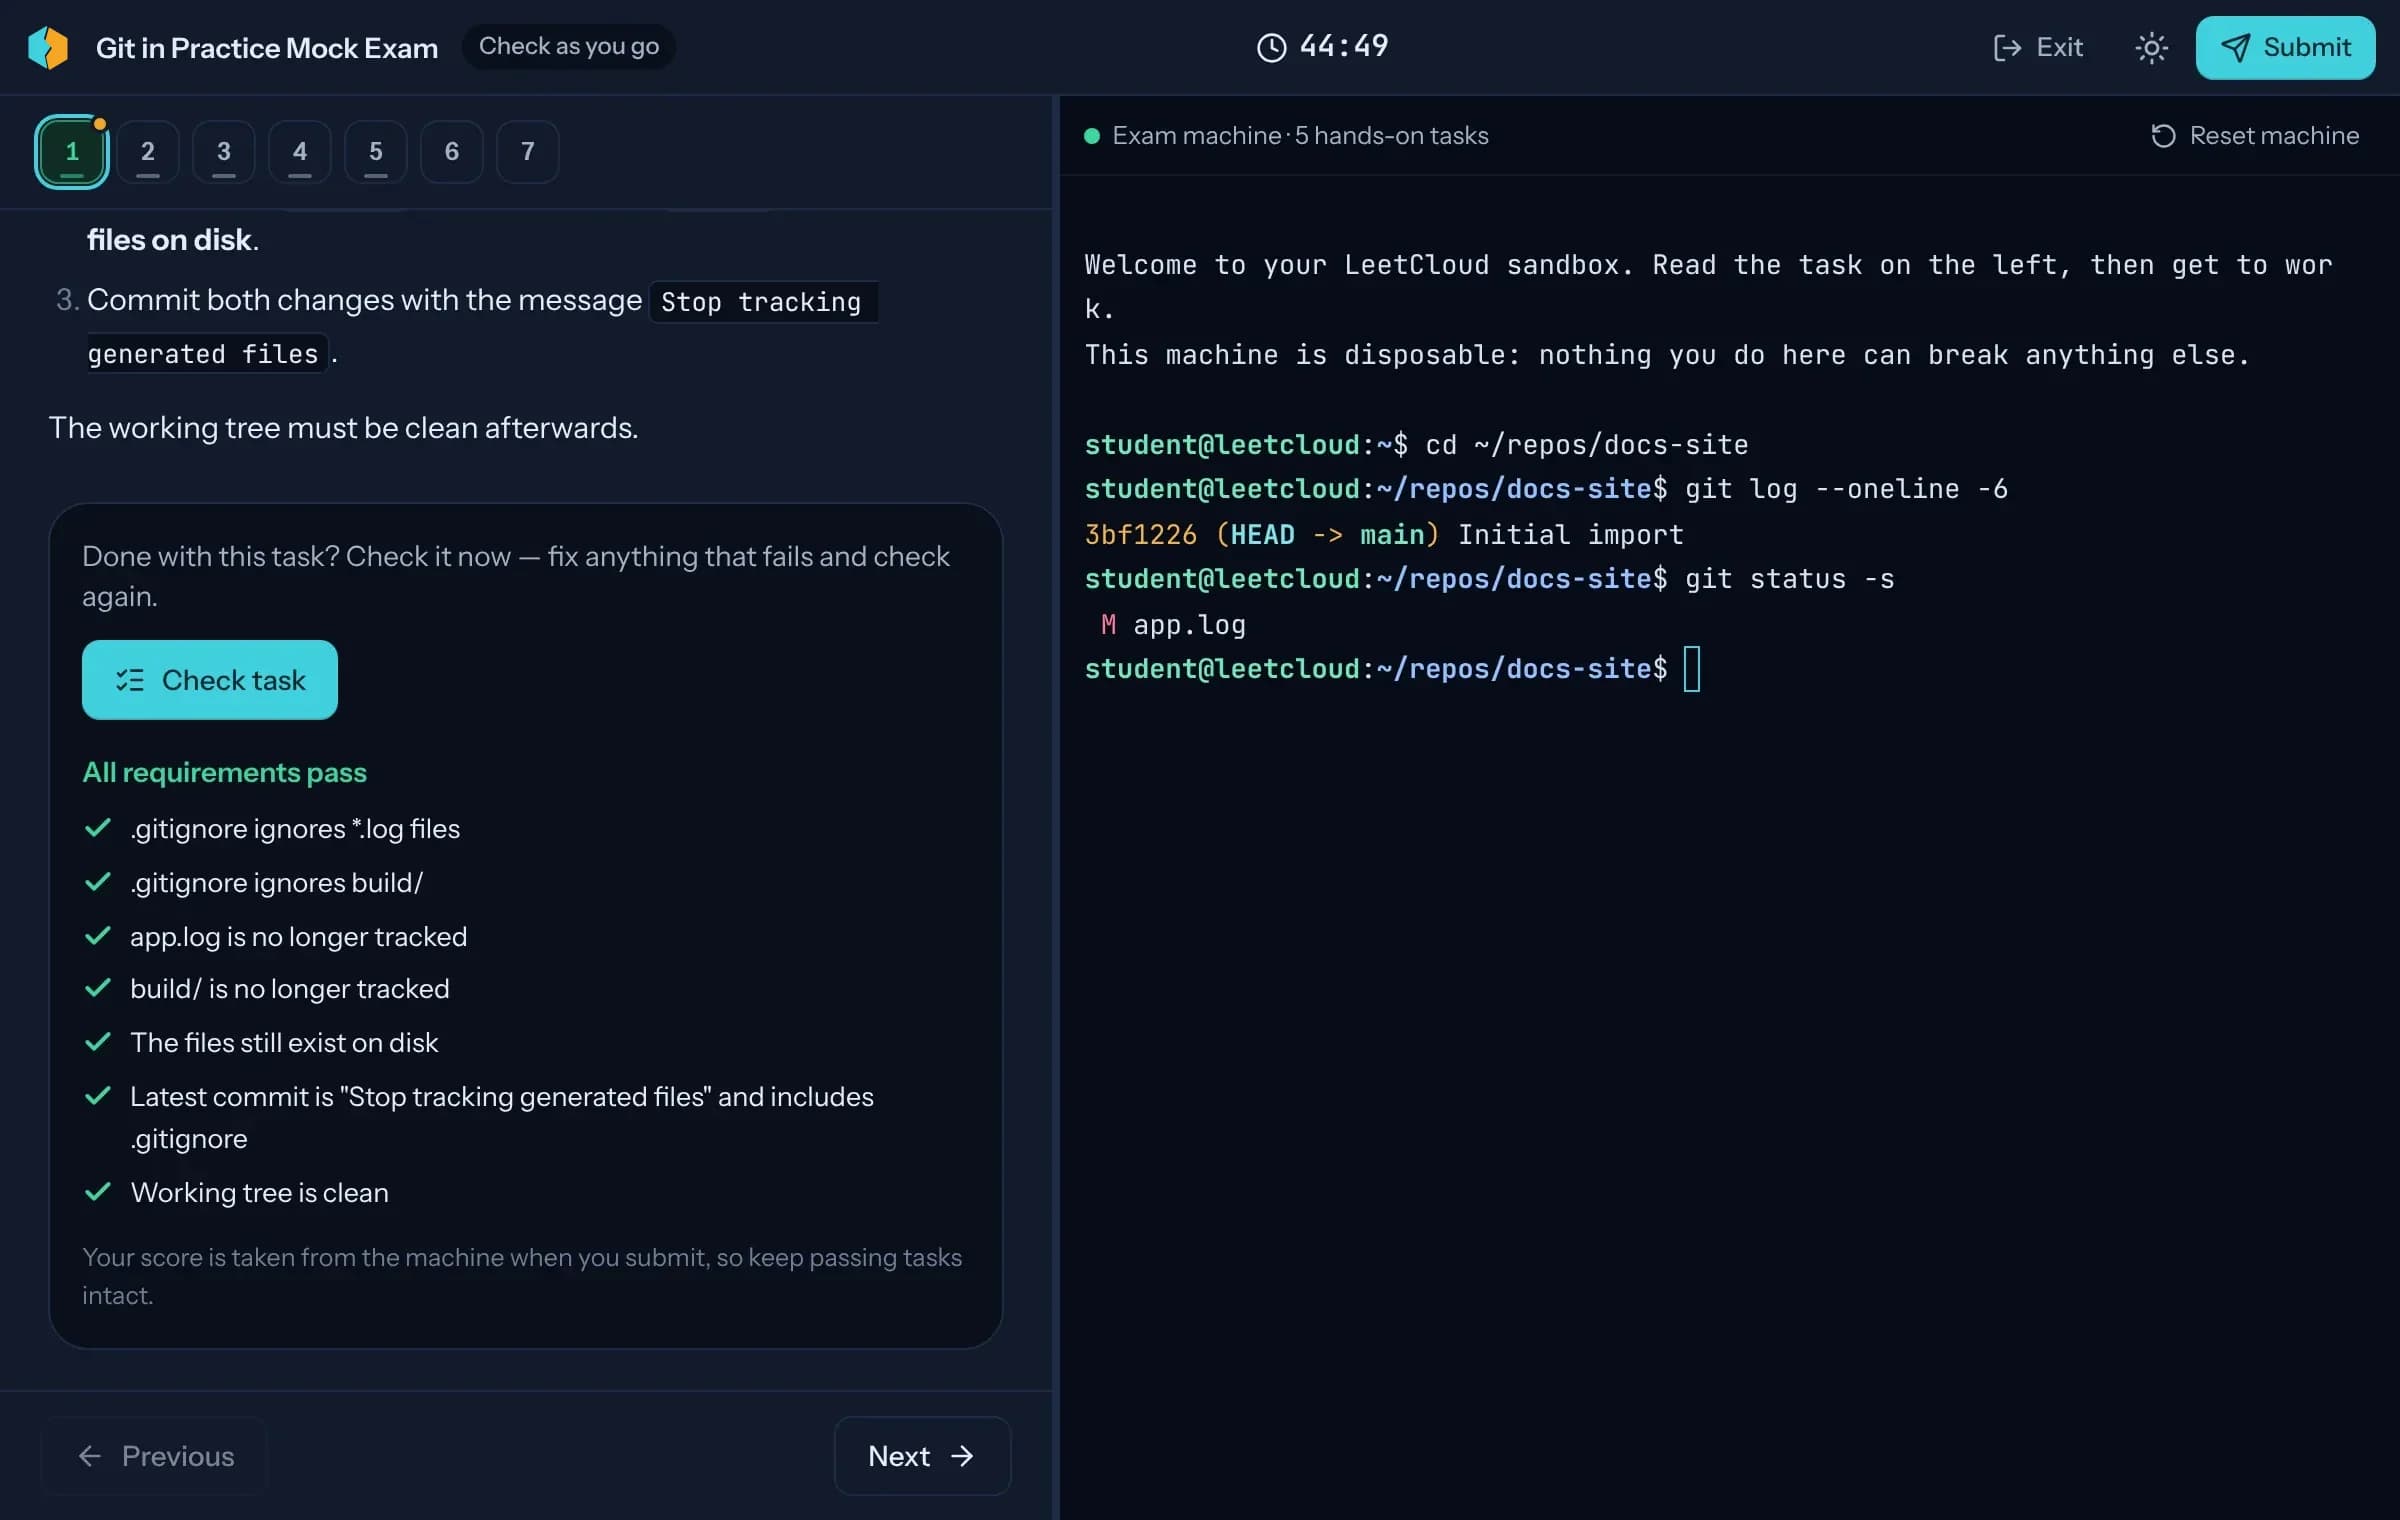Go to question 7 tab
2400x1520 pixels.
pyautogui.click(x=528, y=151)
